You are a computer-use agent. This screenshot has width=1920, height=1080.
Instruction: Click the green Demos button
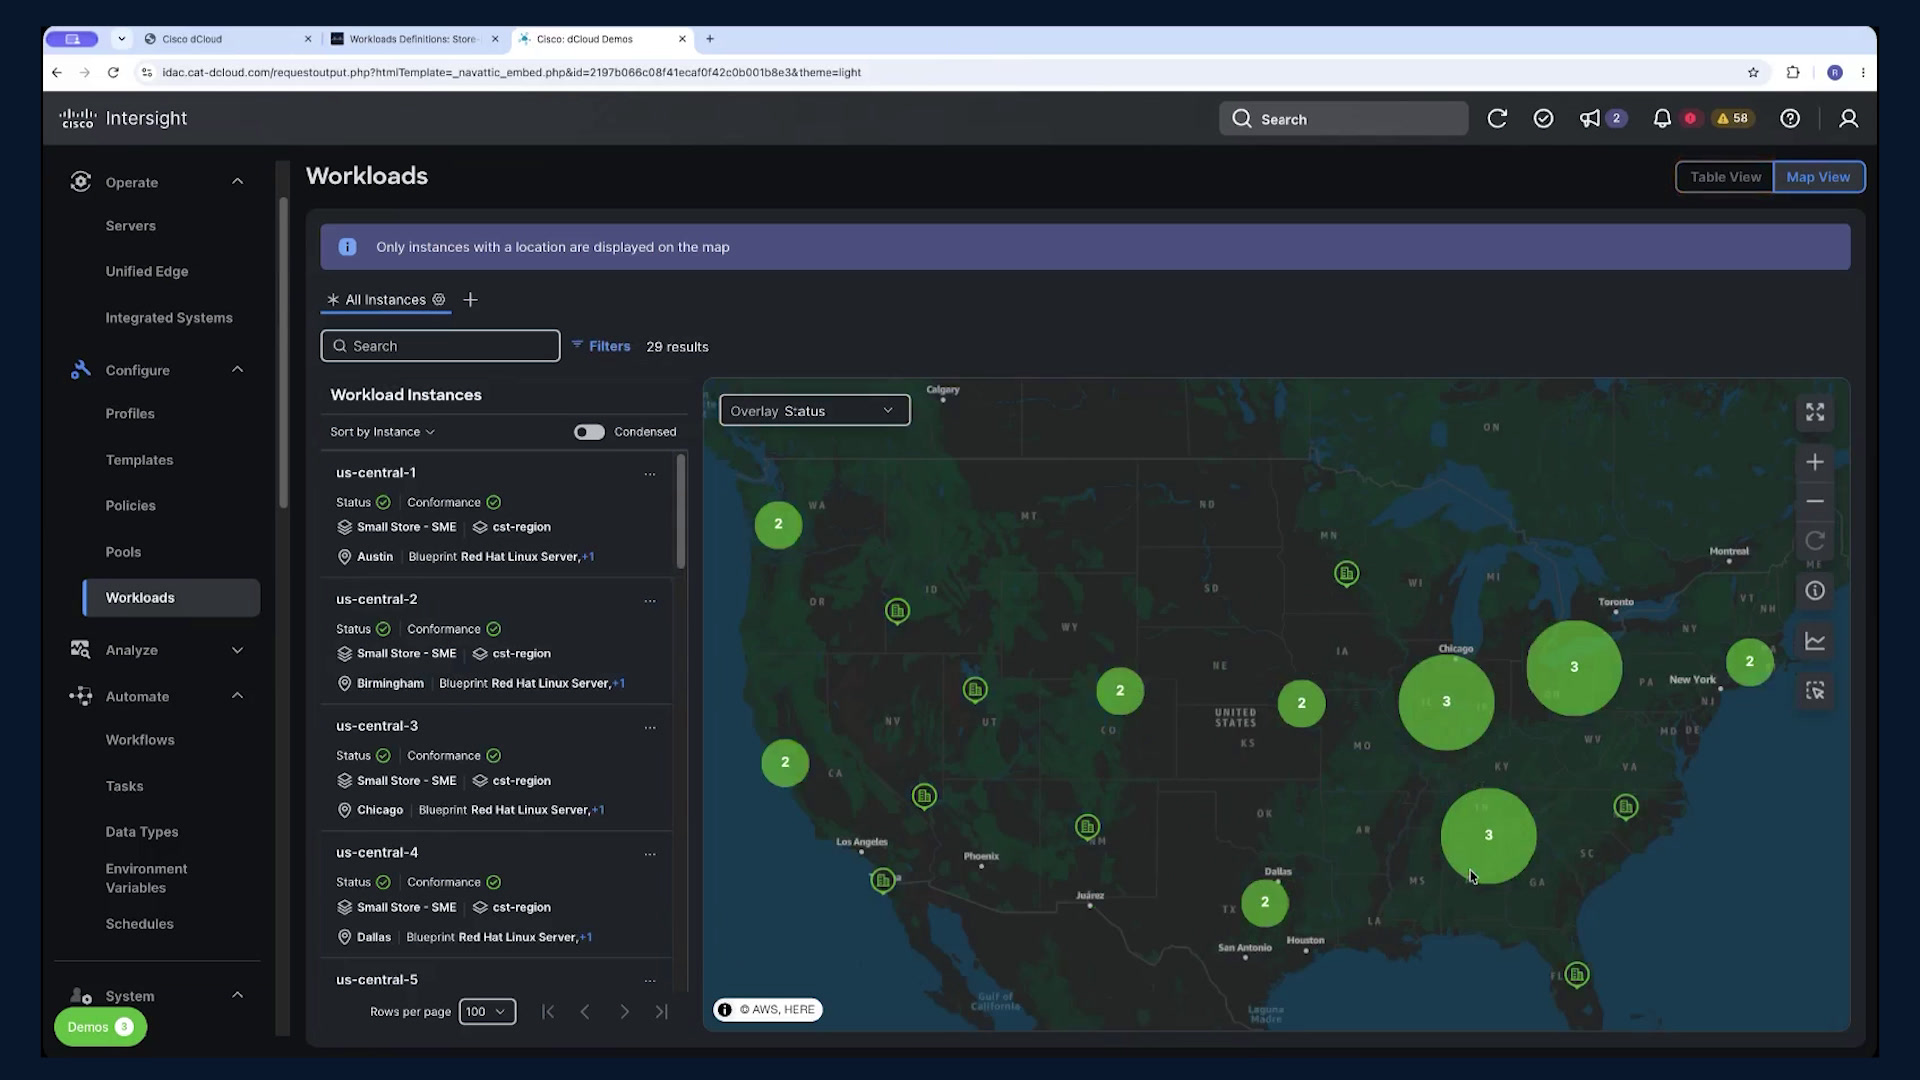point(100,1027)
